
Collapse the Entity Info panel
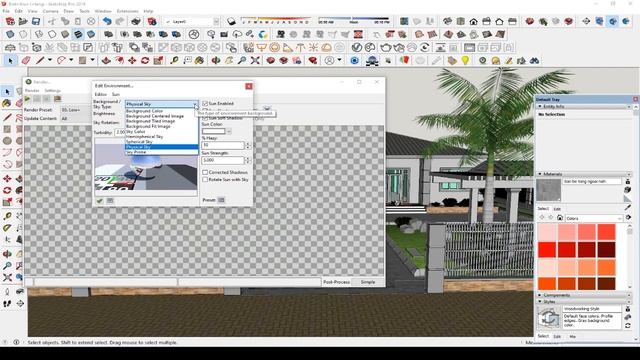(540, 106)
